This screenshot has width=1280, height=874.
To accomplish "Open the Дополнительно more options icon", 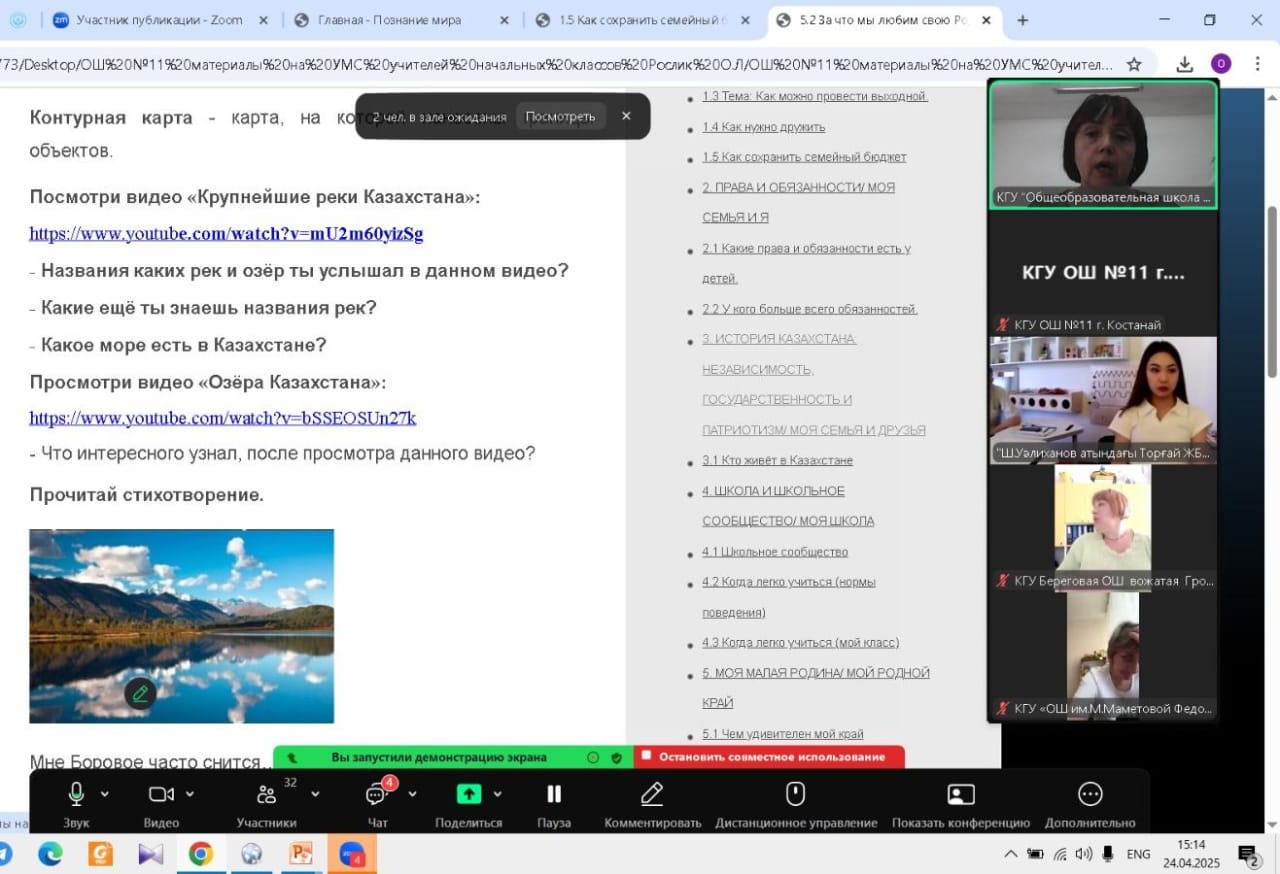I will (x=1090, y=794).
